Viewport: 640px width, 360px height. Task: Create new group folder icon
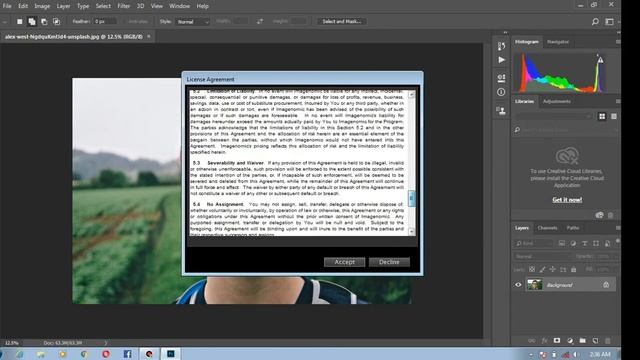[582, 340]
